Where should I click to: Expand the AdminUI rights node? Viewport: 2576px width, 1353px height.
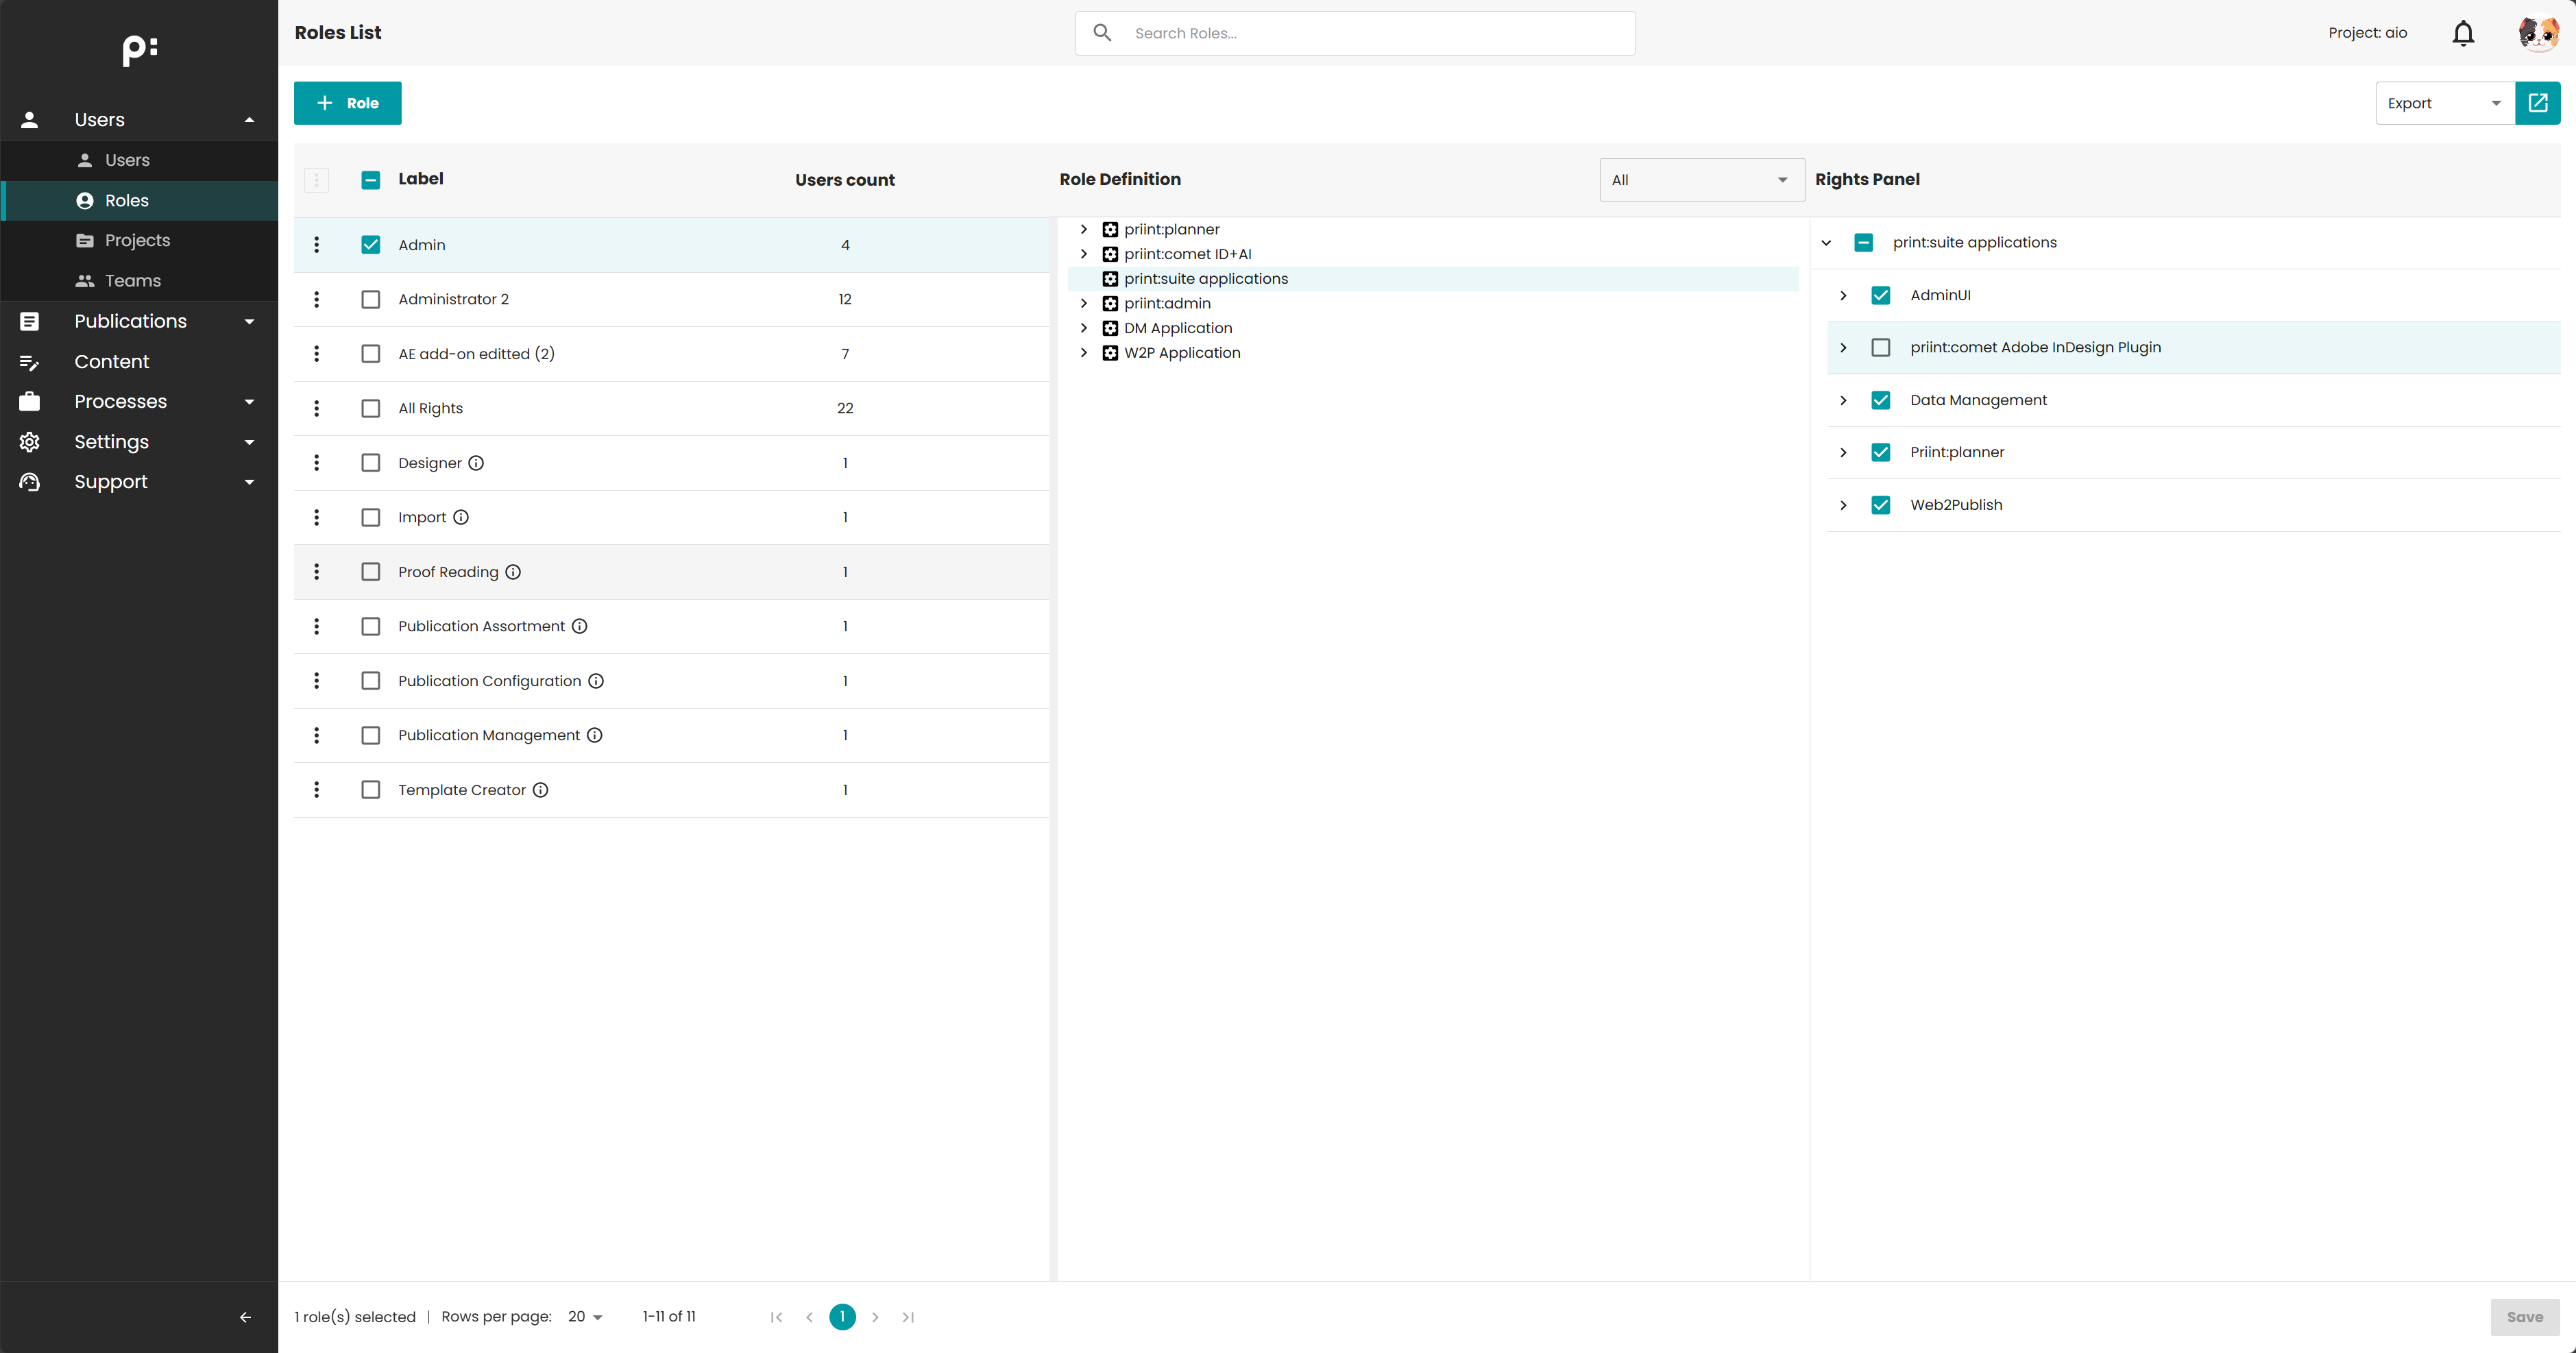point(1843,295)
